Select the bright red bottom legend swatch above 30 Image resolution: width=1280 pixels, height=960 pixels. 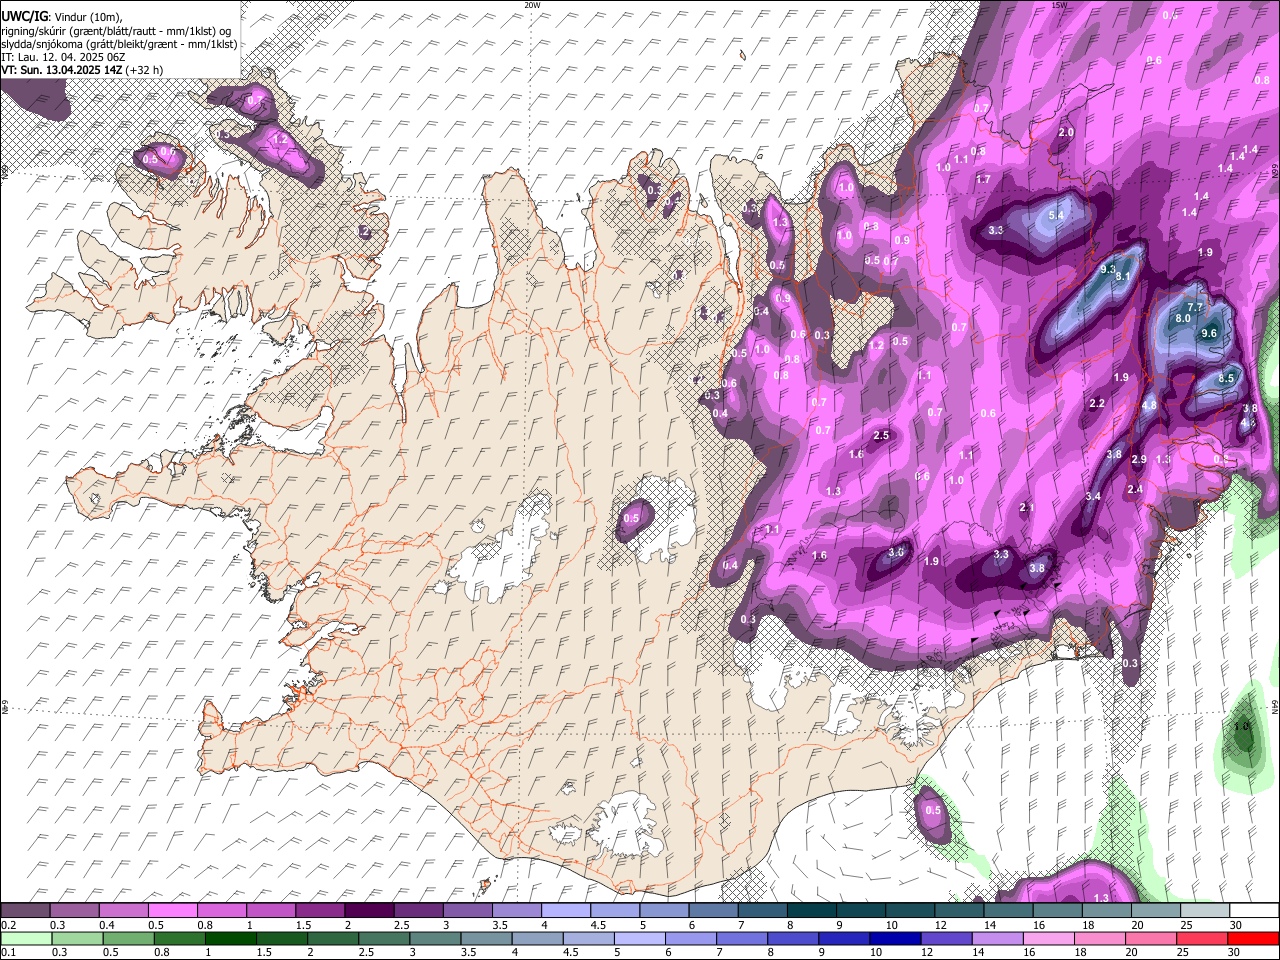pos(1253,938)
